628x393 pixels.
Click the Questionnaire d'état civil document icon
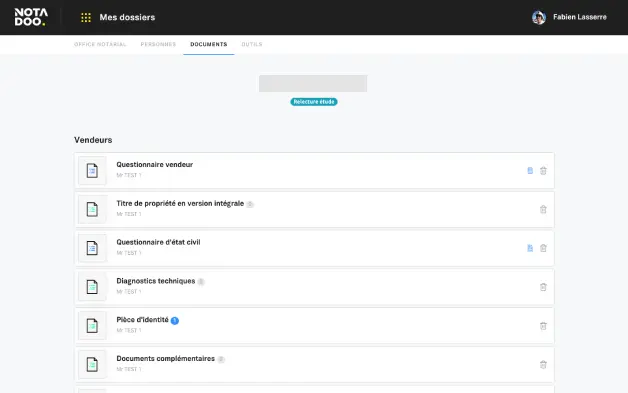92,248
